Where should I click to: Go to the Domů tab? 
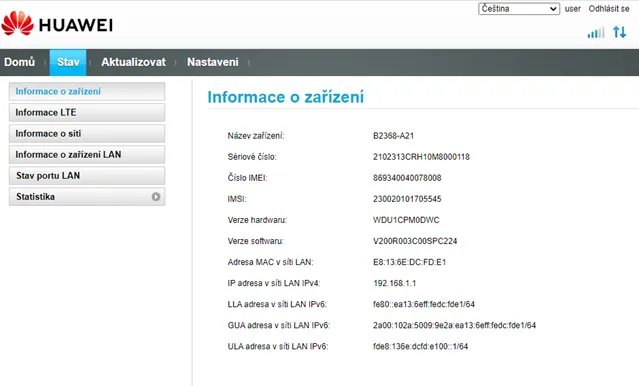pyautogui.click(x=20, y=62)
